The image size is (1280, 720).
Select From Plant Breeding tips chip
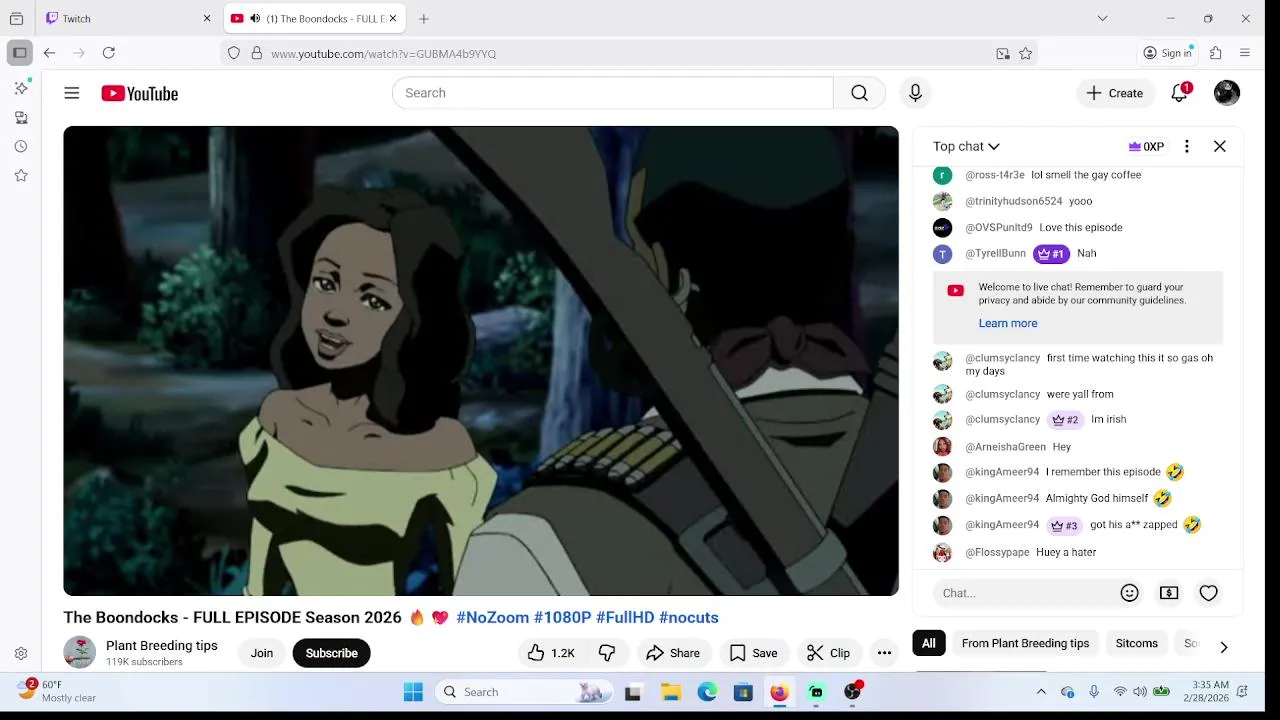pos(1025,643)
